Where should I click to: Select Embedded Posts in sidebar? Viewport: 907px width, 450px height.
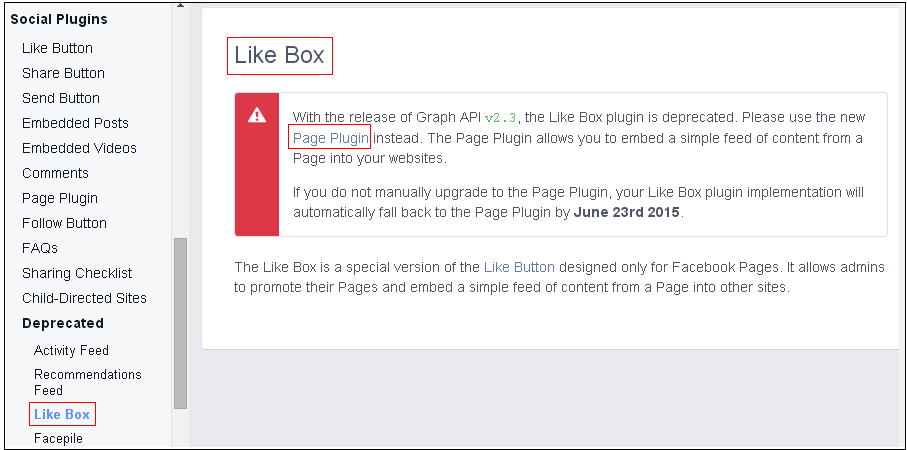pyautogui.click(x=75, y=123)
